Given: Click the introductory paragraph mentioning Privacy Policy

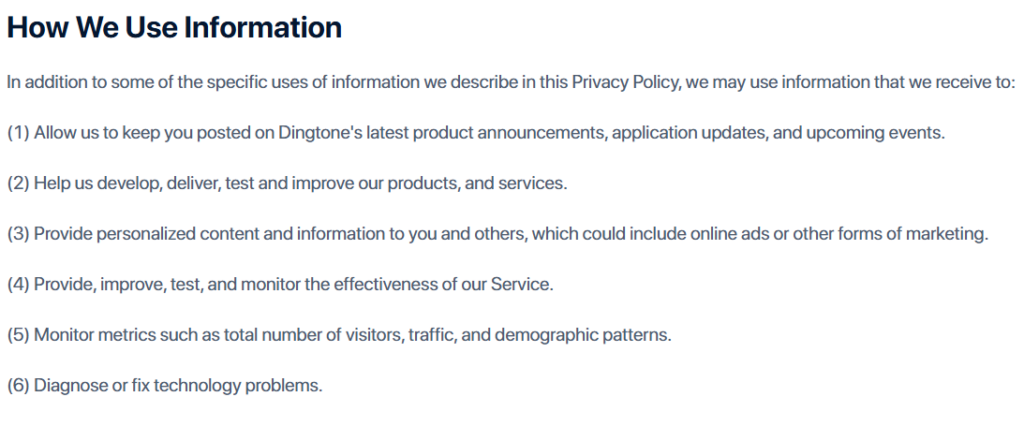Looking at the screenshot, I should tap(510, 82).
